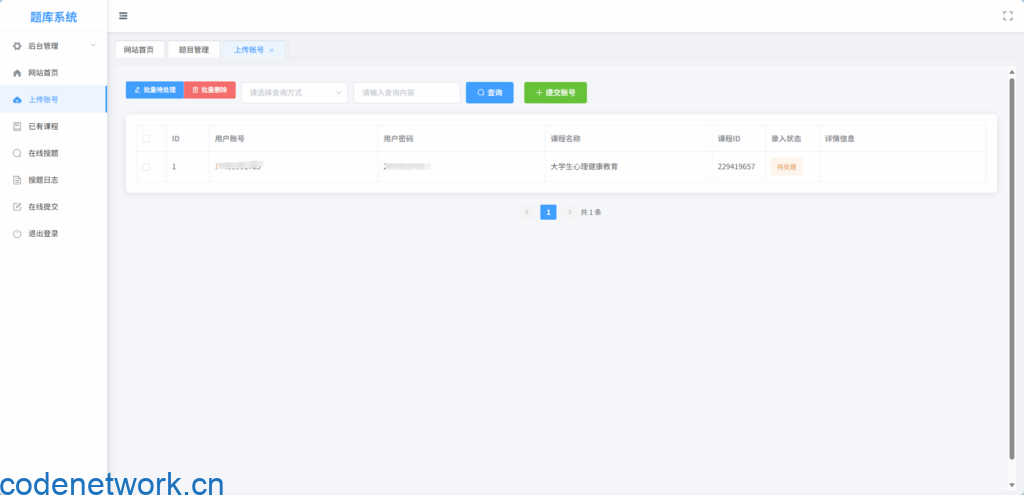Check the checkbox for row ID 1
This screenshot has height=495, width=1024.
(x=146, y=167)
